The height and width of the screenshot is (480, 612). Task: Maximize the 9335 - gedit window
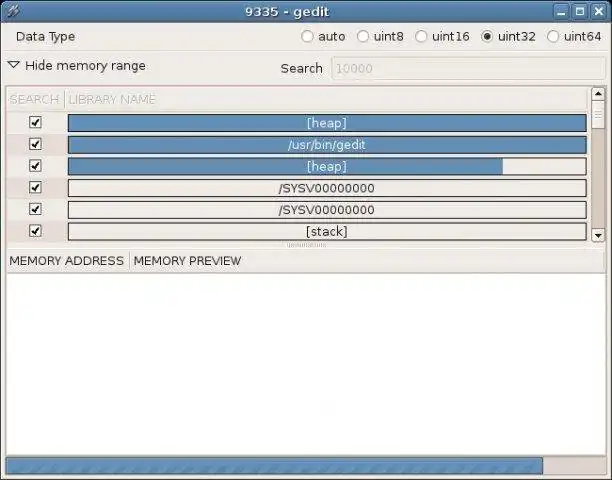tap(580, 11)
